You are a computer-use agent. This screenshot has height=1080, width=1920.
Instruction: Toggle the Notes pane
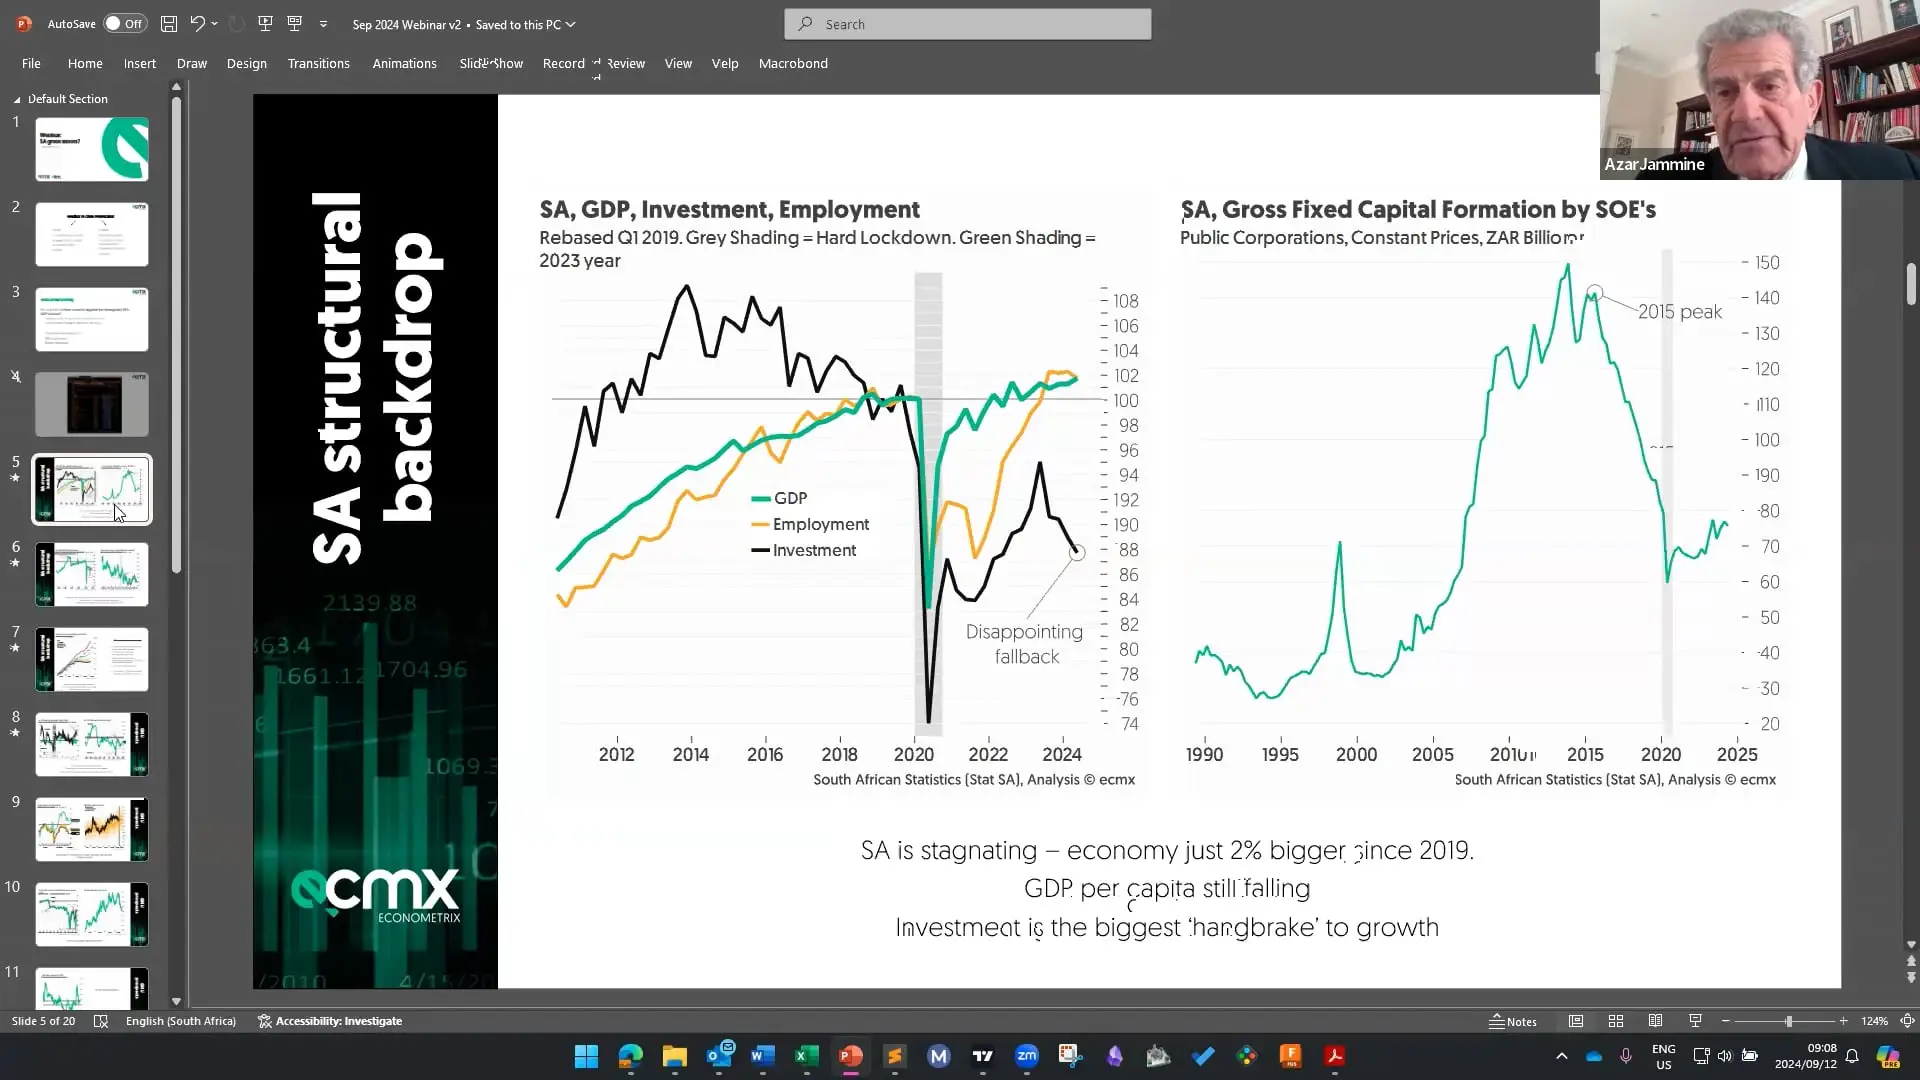click(1513, 1021)
